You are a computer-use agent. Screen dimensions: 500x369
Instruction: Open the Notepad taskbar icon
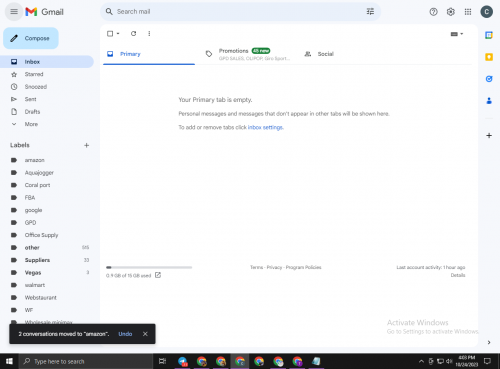tap(316, 361)
